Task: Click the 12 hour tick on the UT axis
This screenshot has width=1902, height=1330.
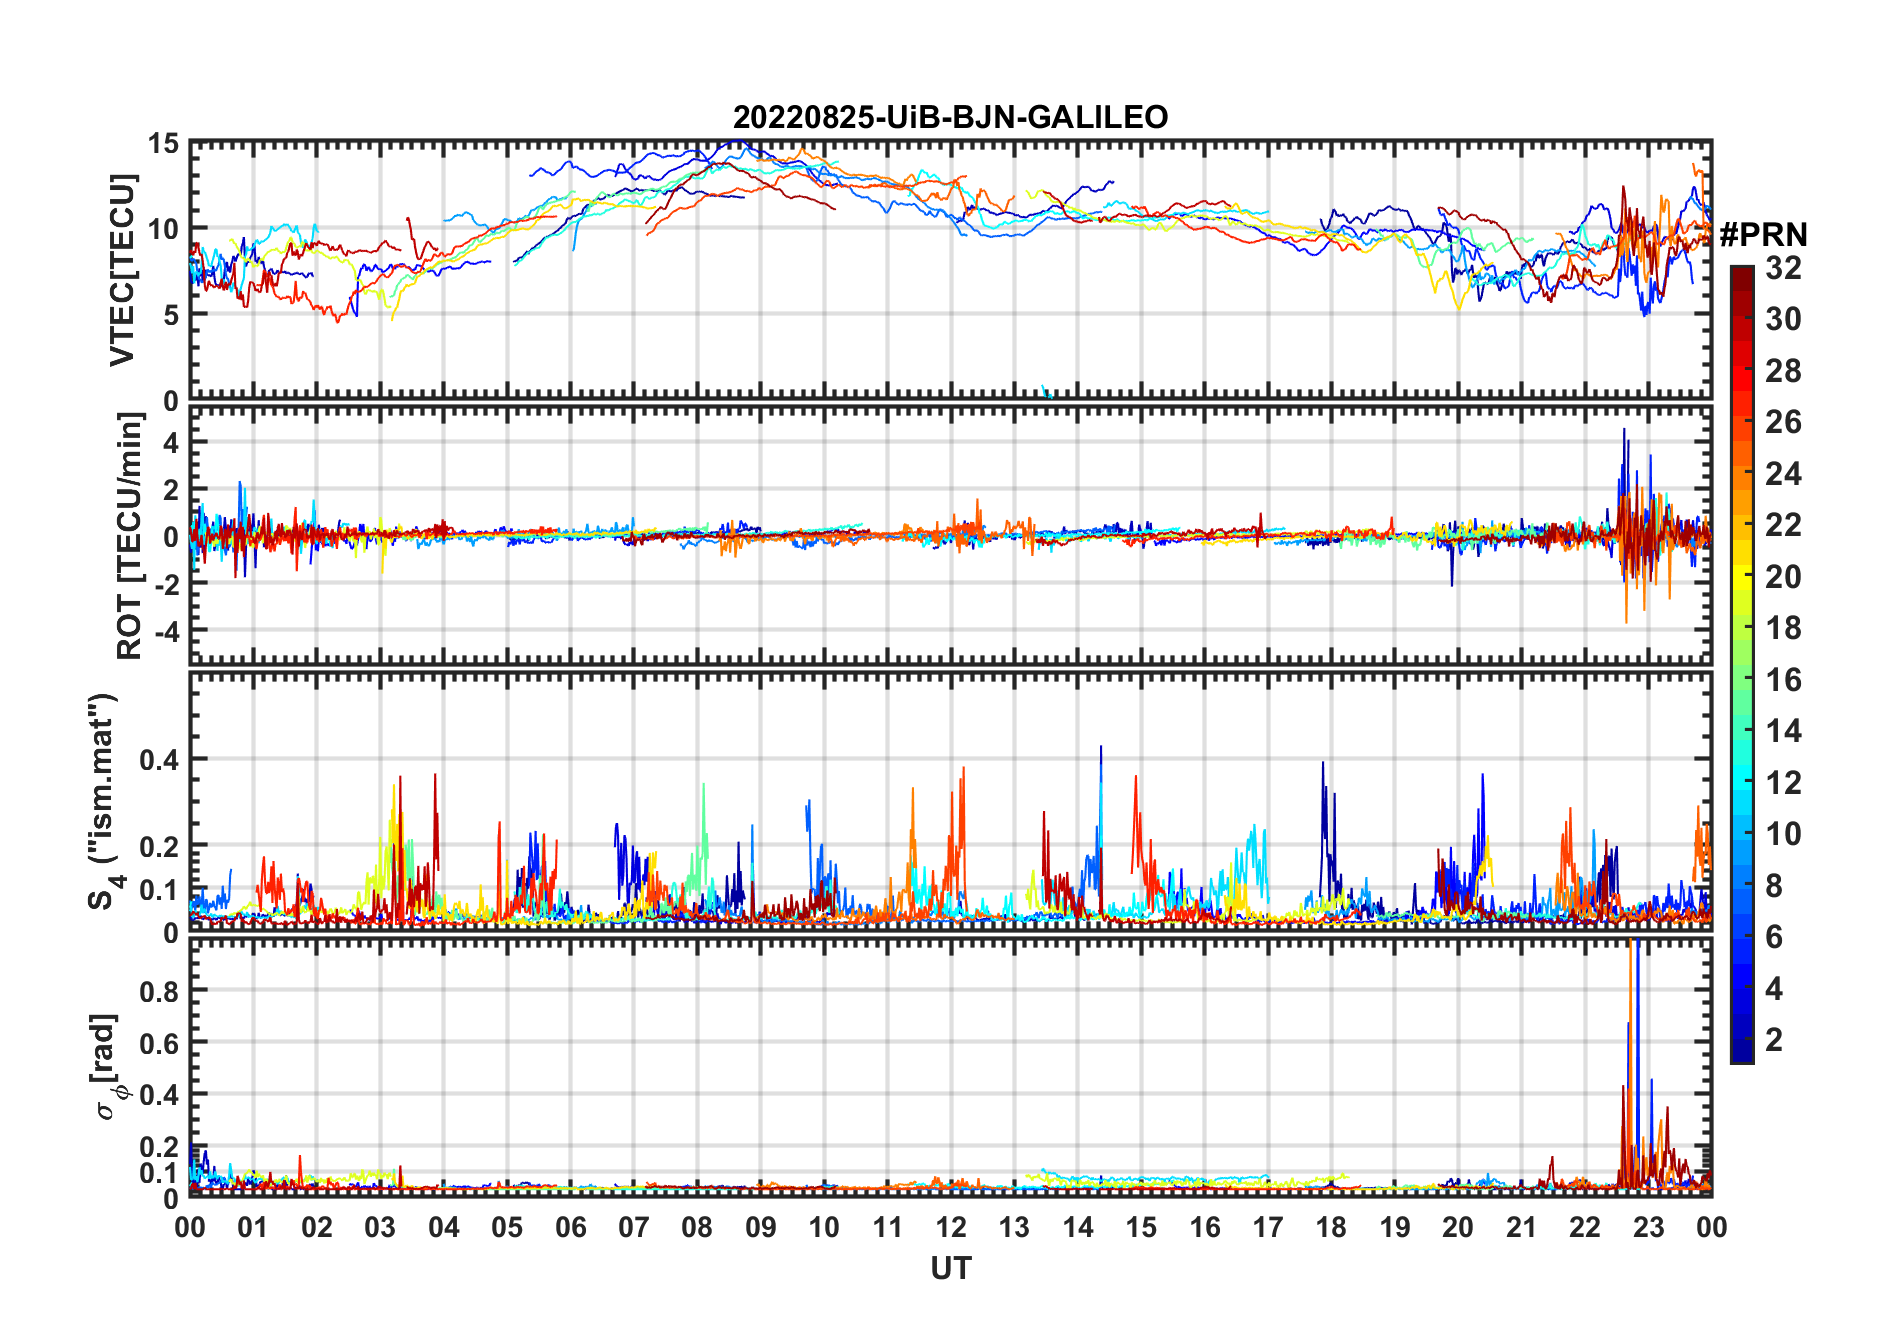Action: point(951,1227)
